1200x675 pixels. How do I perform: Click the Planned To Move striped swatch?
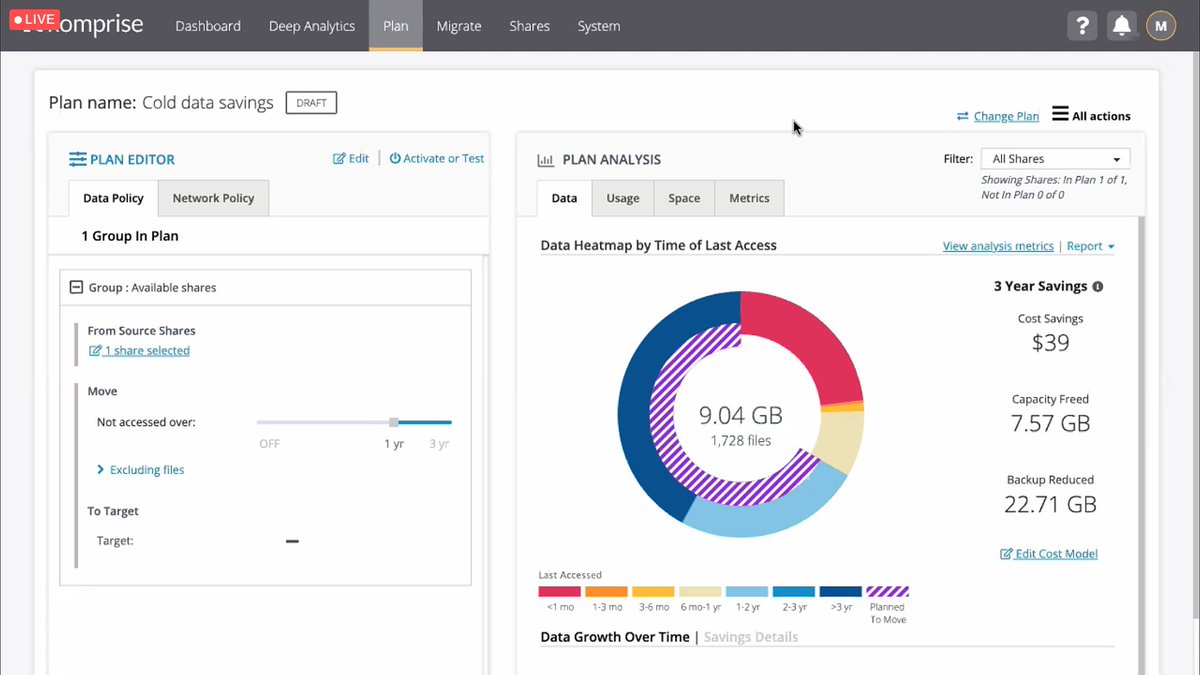click(x=887, y=592)
